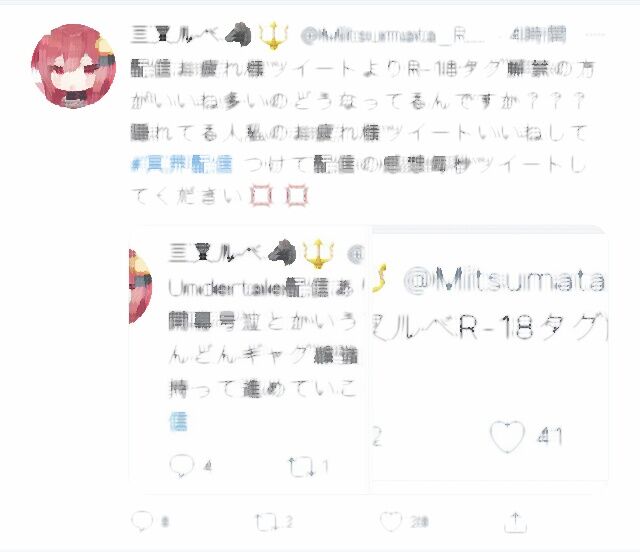The height and width of the screenshot is (552, 640).
Task: Retweet the main tweet via the bottom icon
Action: 267,522
